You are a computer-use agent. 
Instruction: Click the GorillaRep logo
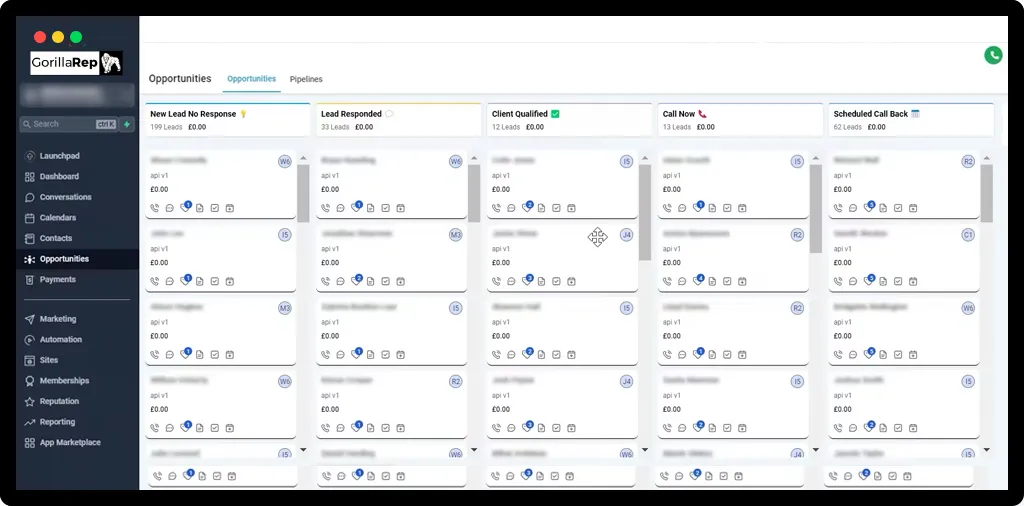(76, 63)
